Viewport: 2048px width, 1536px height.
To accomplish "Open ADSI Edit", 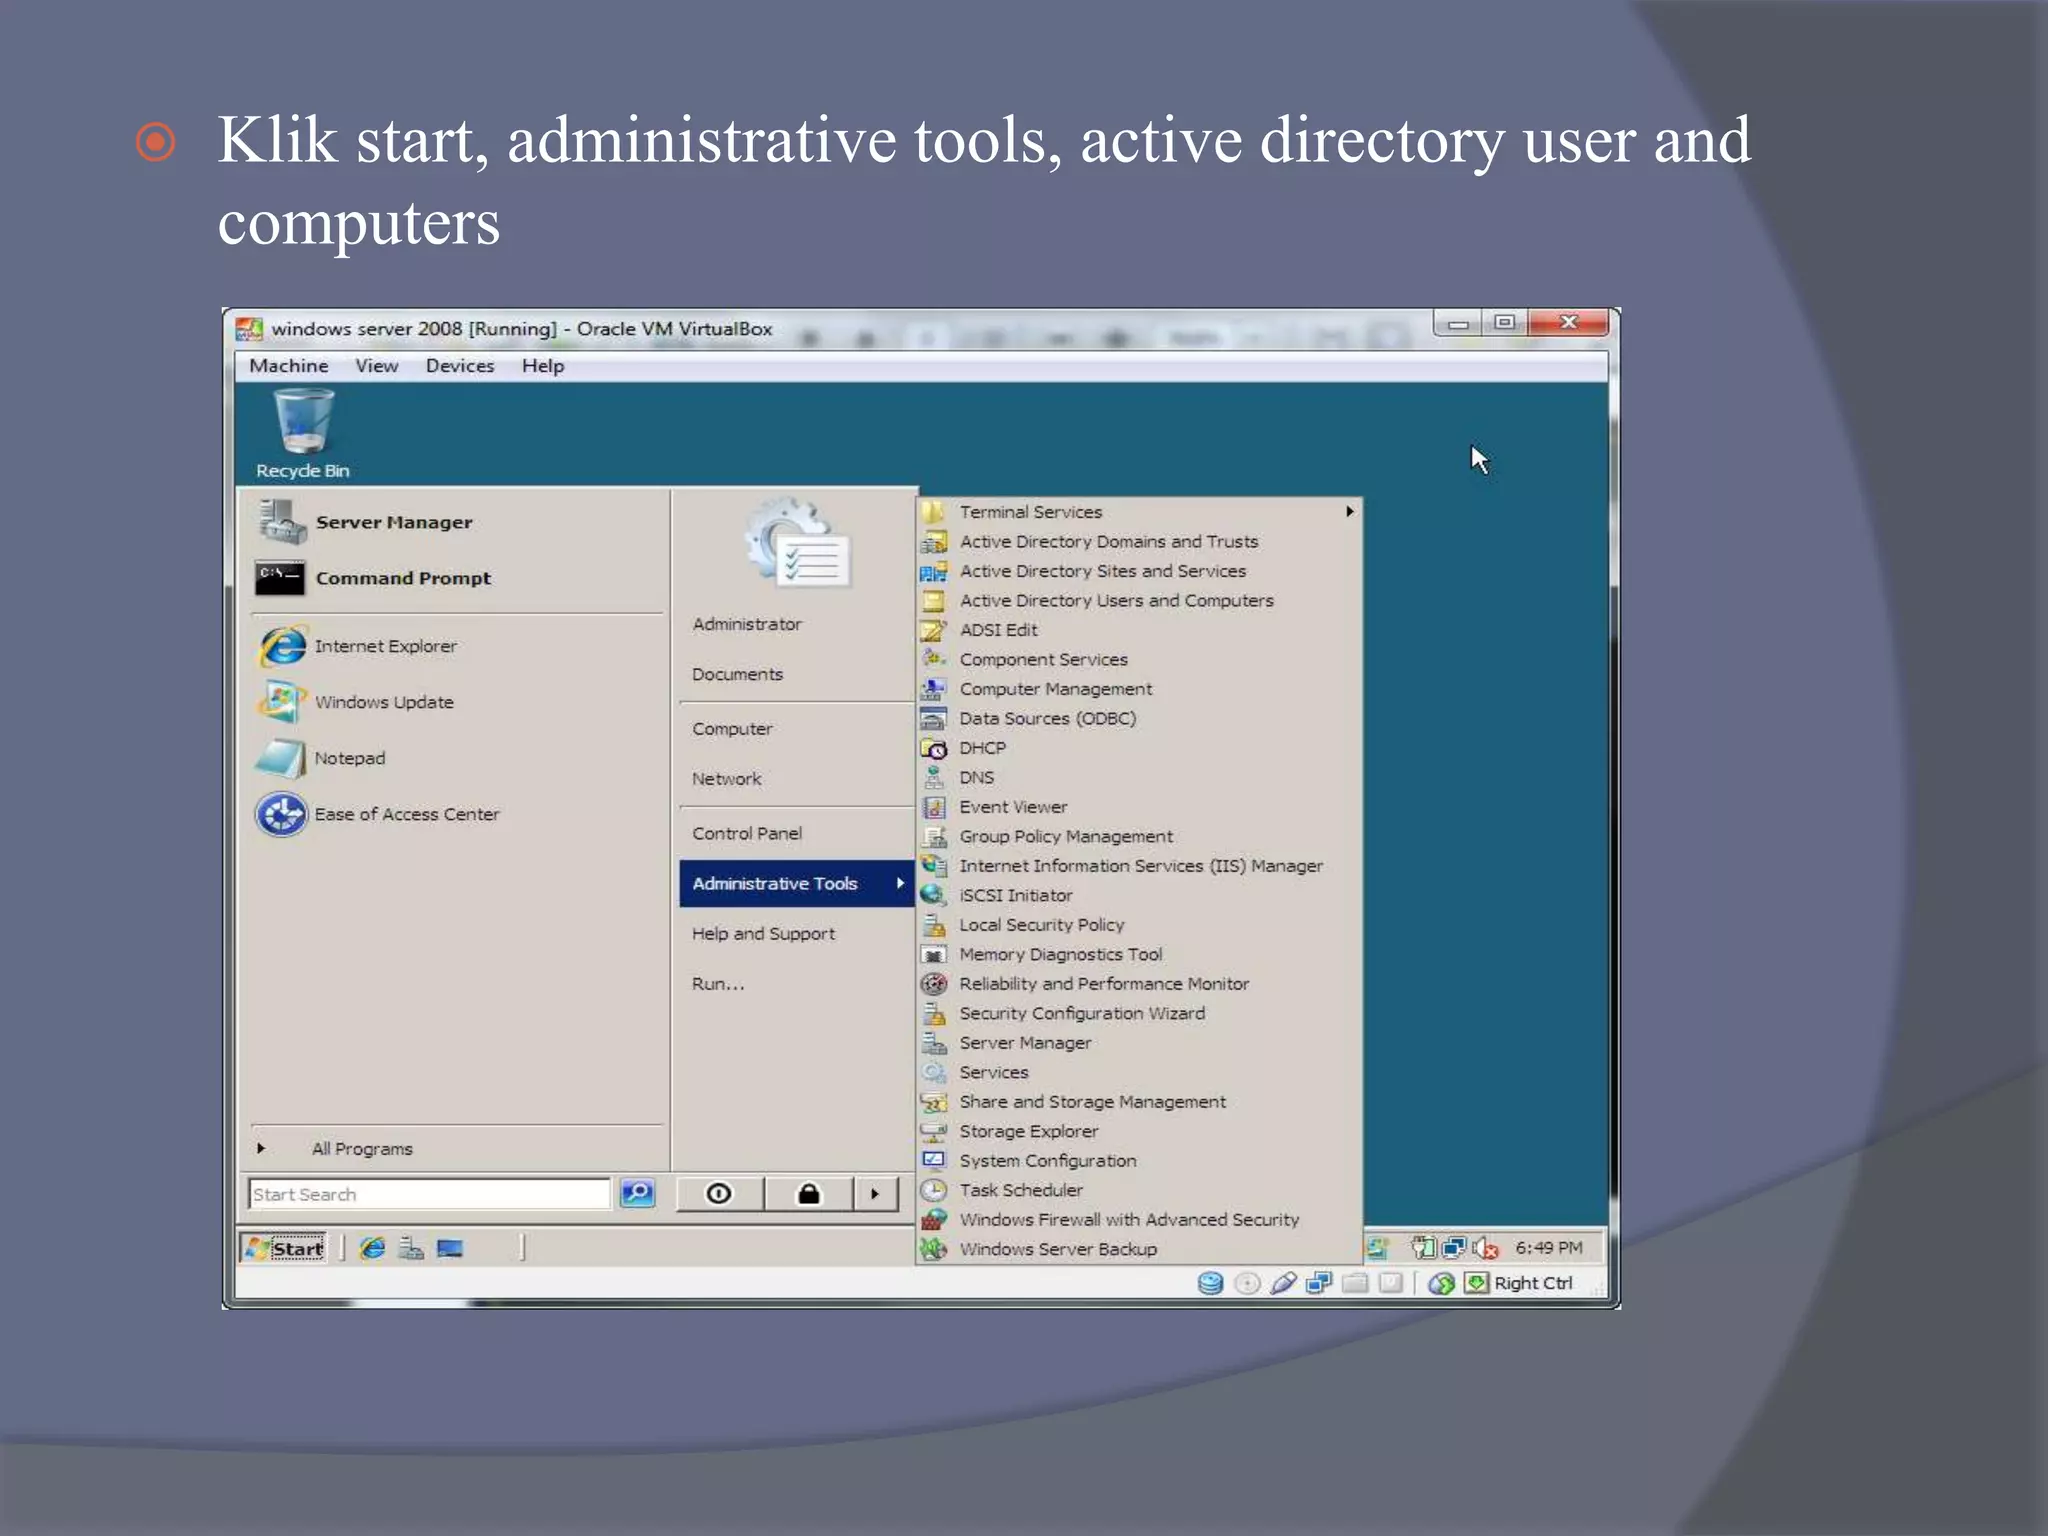I will 1139,630.
